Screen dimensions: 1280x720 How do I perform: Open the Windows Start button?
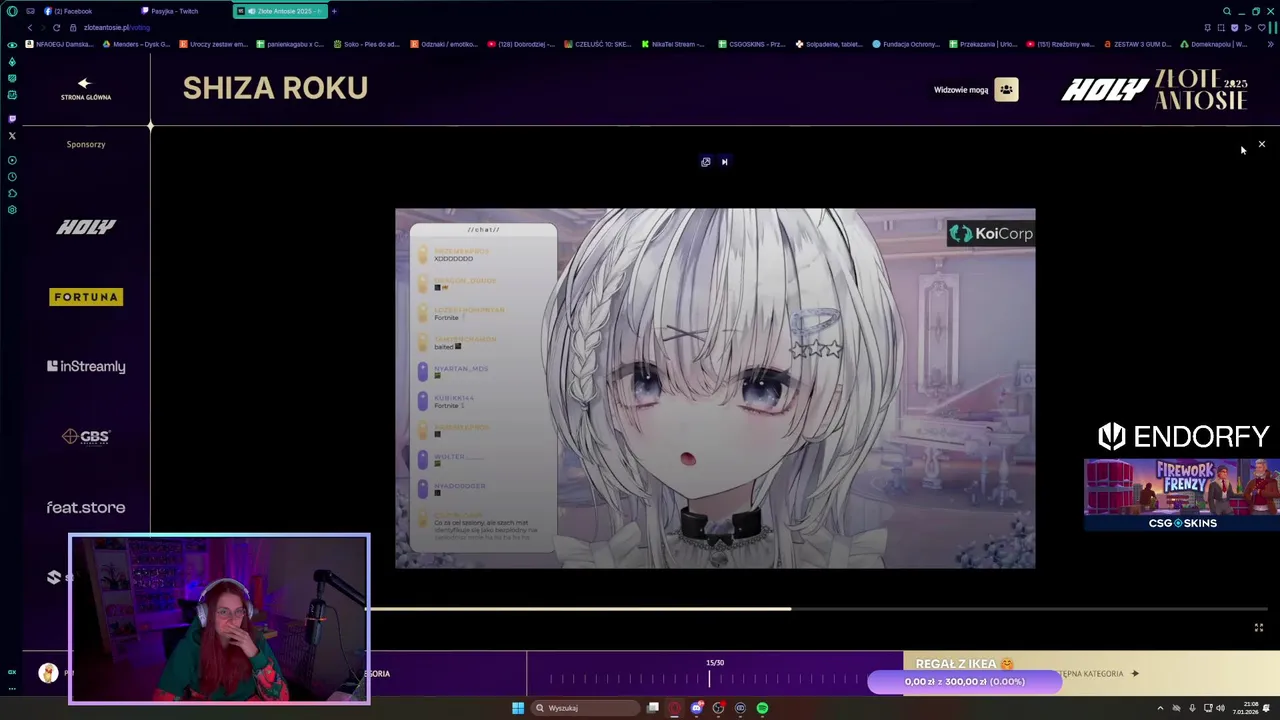click(x=518, y=708)
